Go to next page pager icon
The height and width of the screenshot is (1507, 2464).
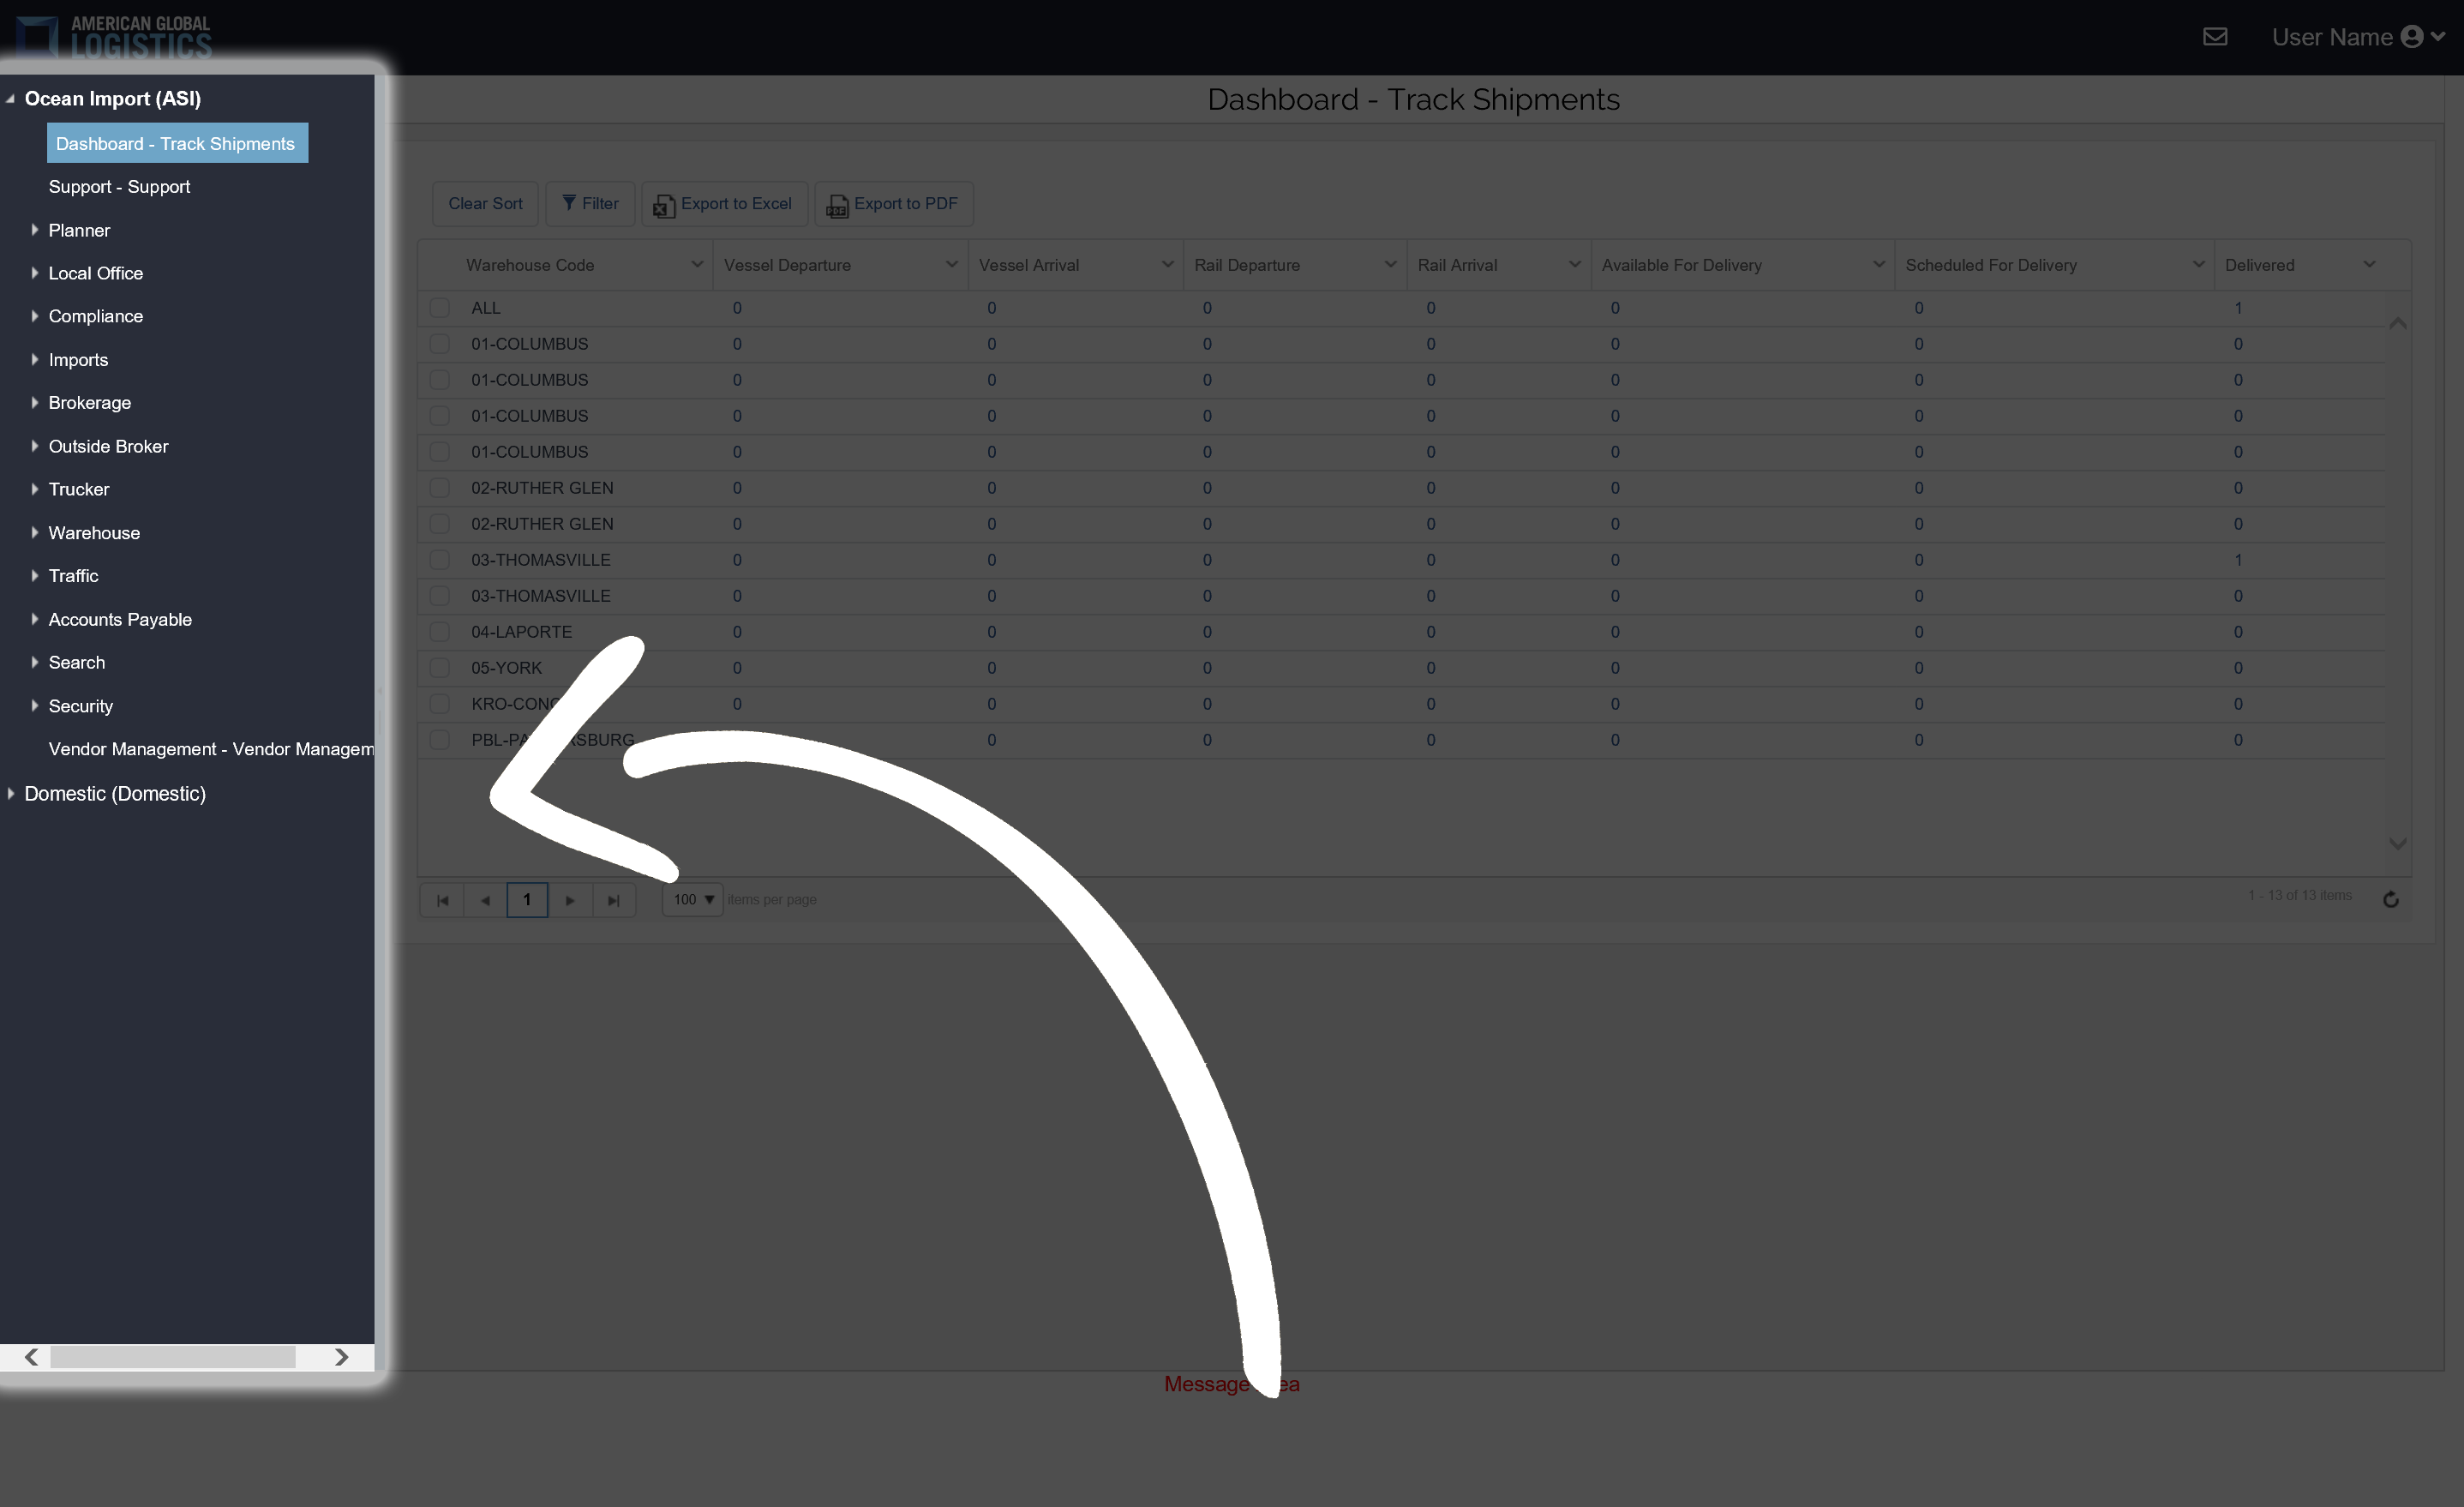pos(570,900)
